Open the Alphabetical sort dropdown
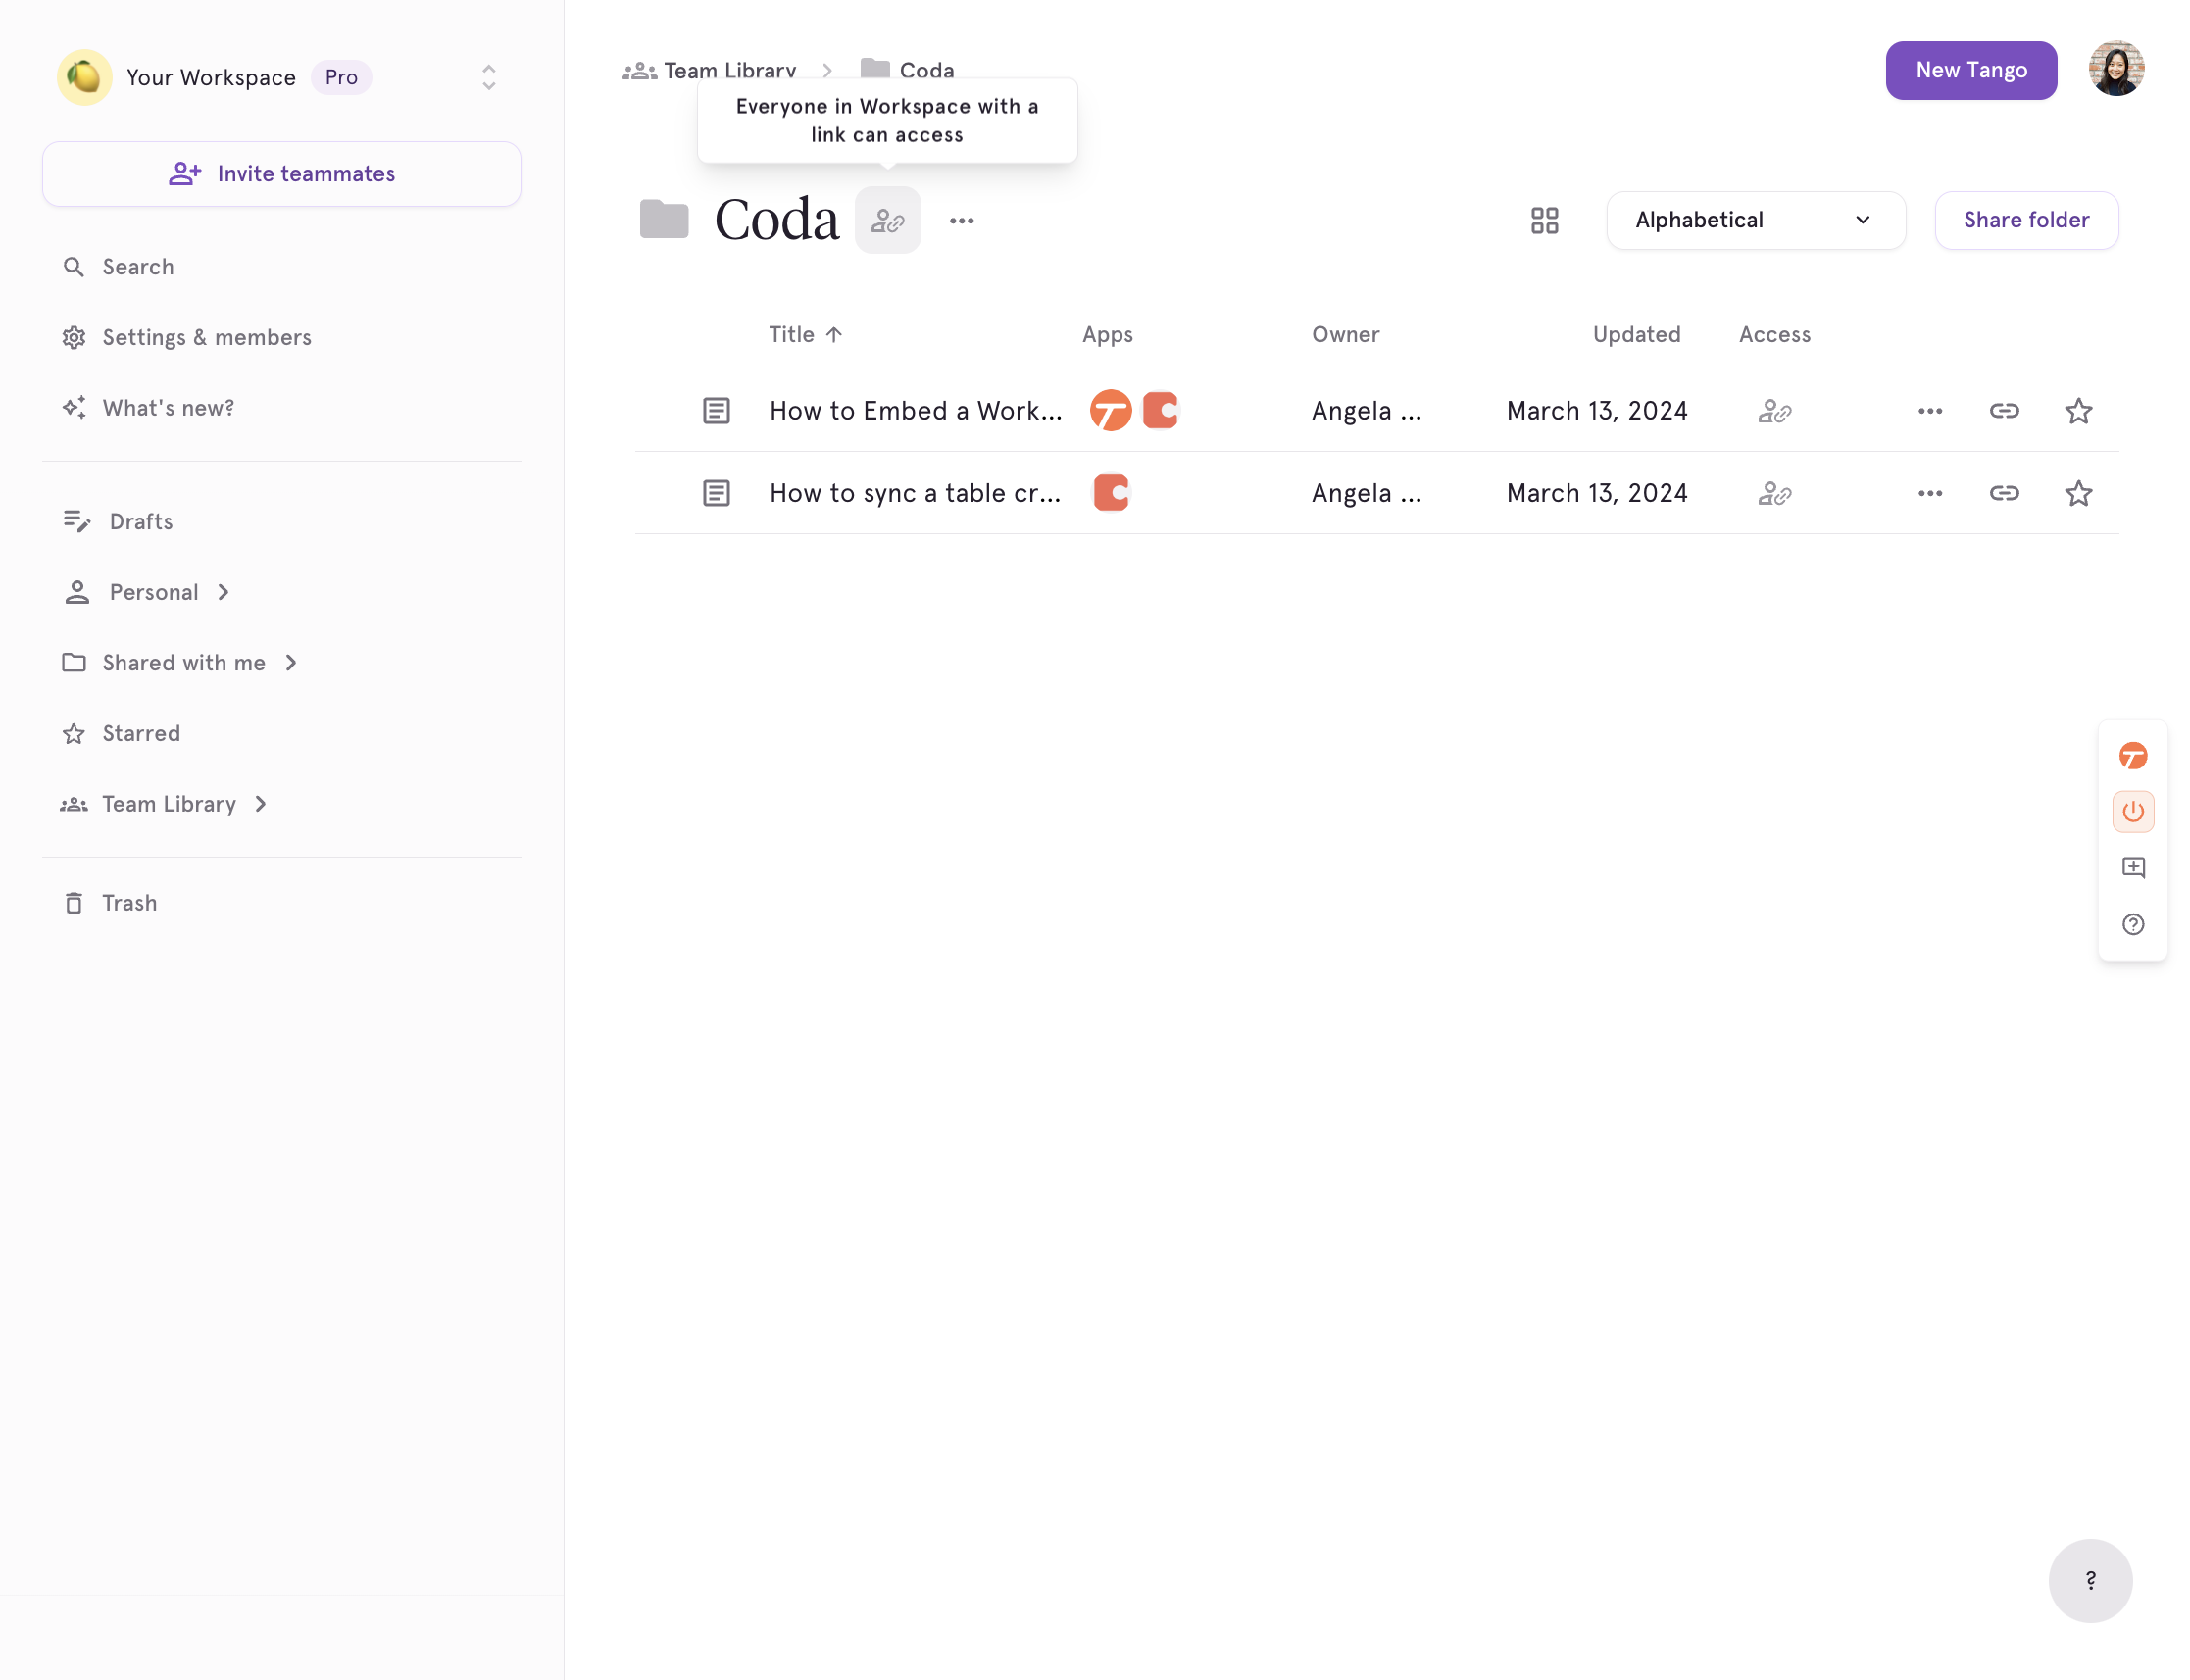The height and width of the screenshot is (1680, 2190). point(1755,220)
